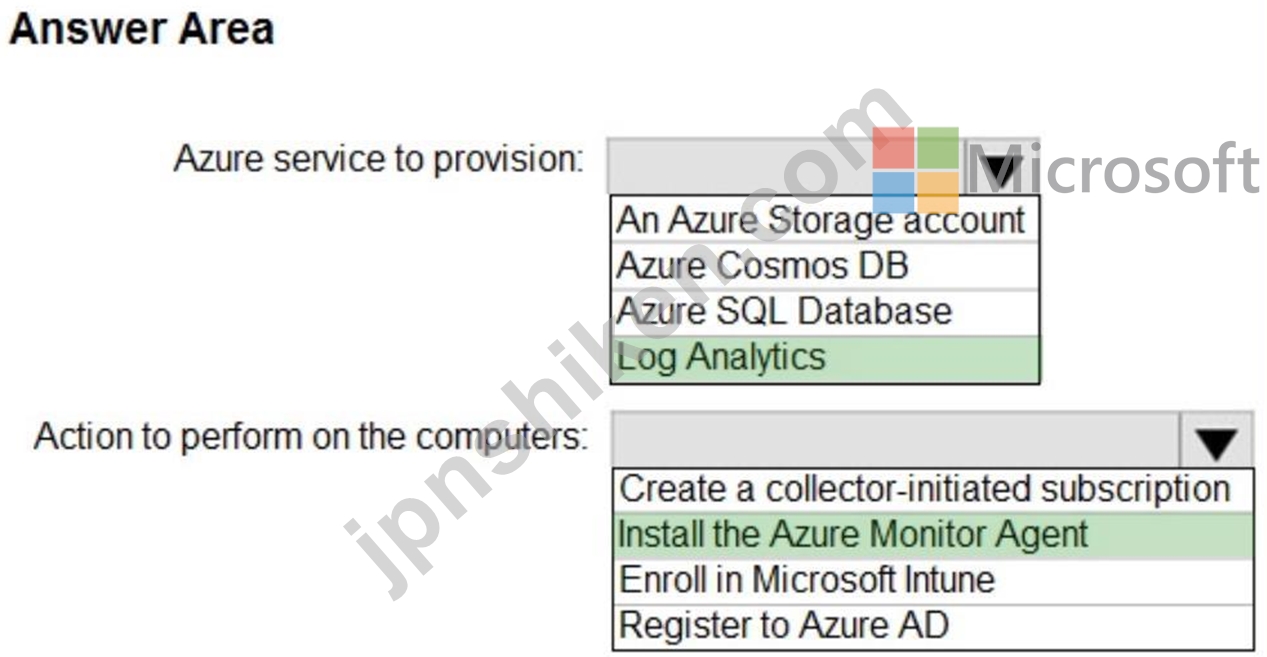Click Action to perform on the computers label
Image resolution: width=1267 pixels, height=657 pixels.
coord(312,437)
